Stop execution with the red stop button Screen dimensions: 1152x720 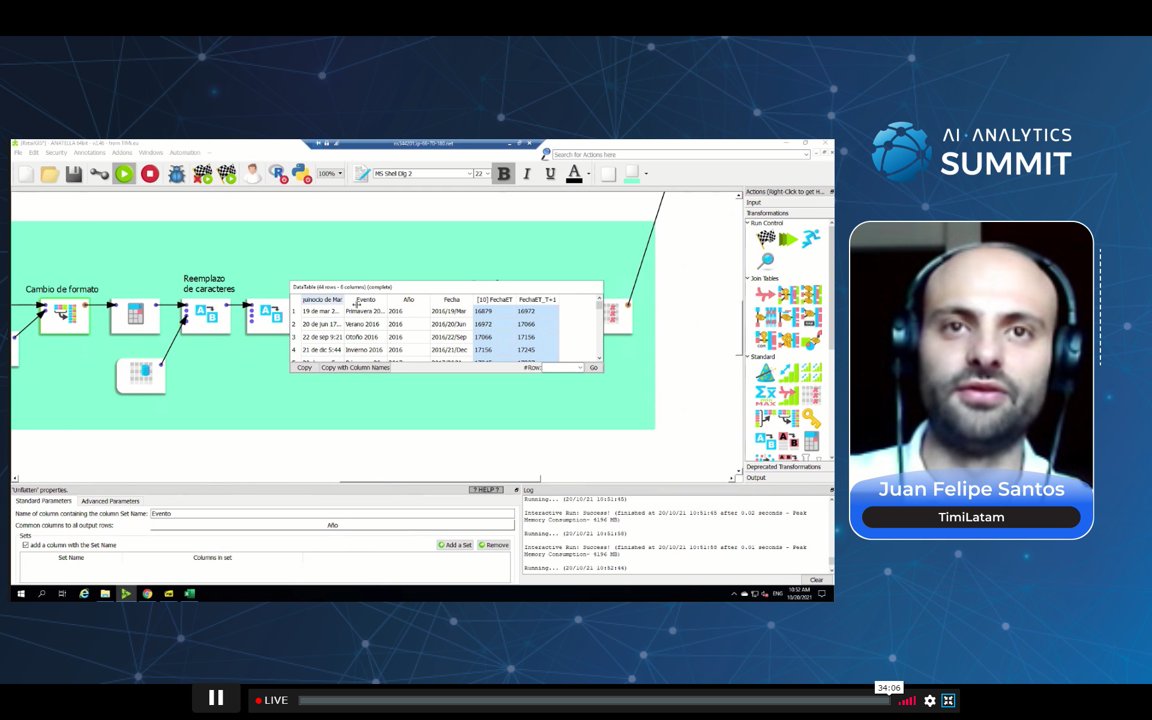[150, 174]
